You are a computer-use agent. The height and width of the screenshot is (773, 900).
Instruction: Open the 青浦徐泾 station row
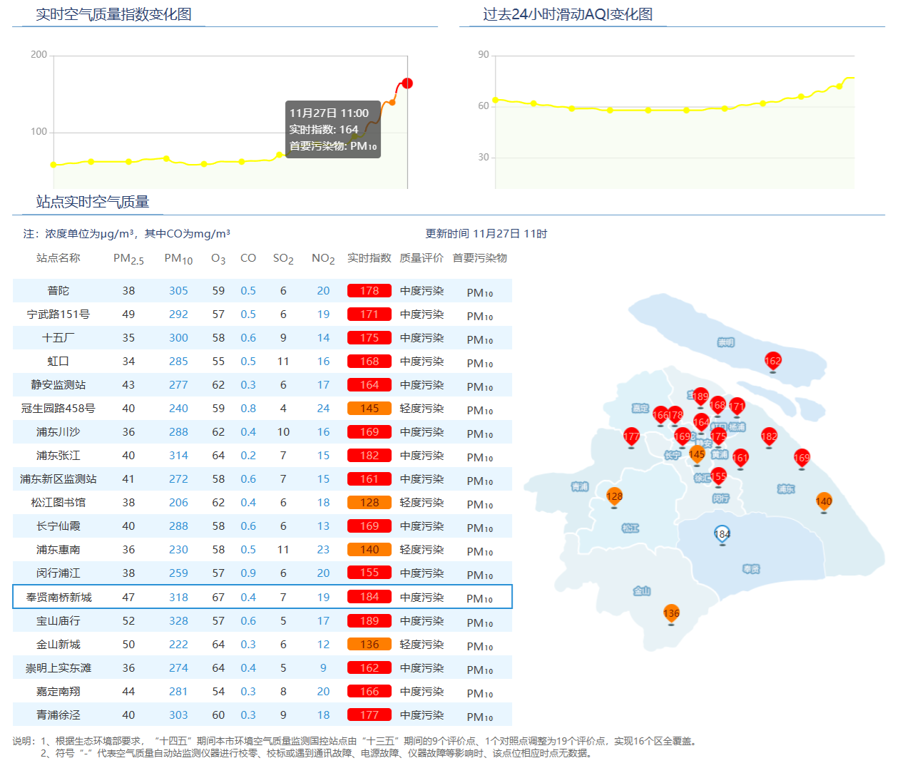tap(58, 715)
